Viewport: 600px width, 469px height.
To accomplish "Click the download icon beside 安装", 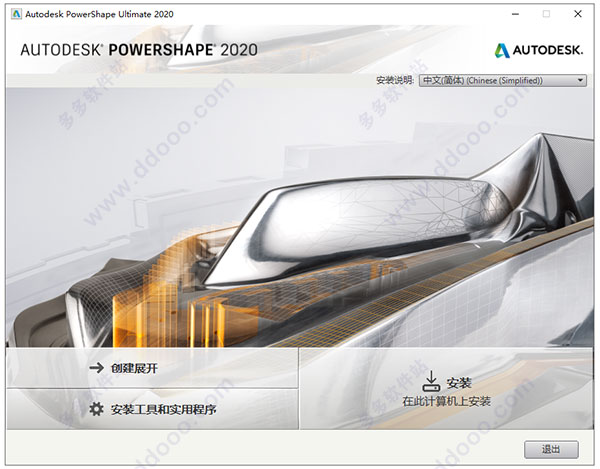I will [x=431, y=381].
